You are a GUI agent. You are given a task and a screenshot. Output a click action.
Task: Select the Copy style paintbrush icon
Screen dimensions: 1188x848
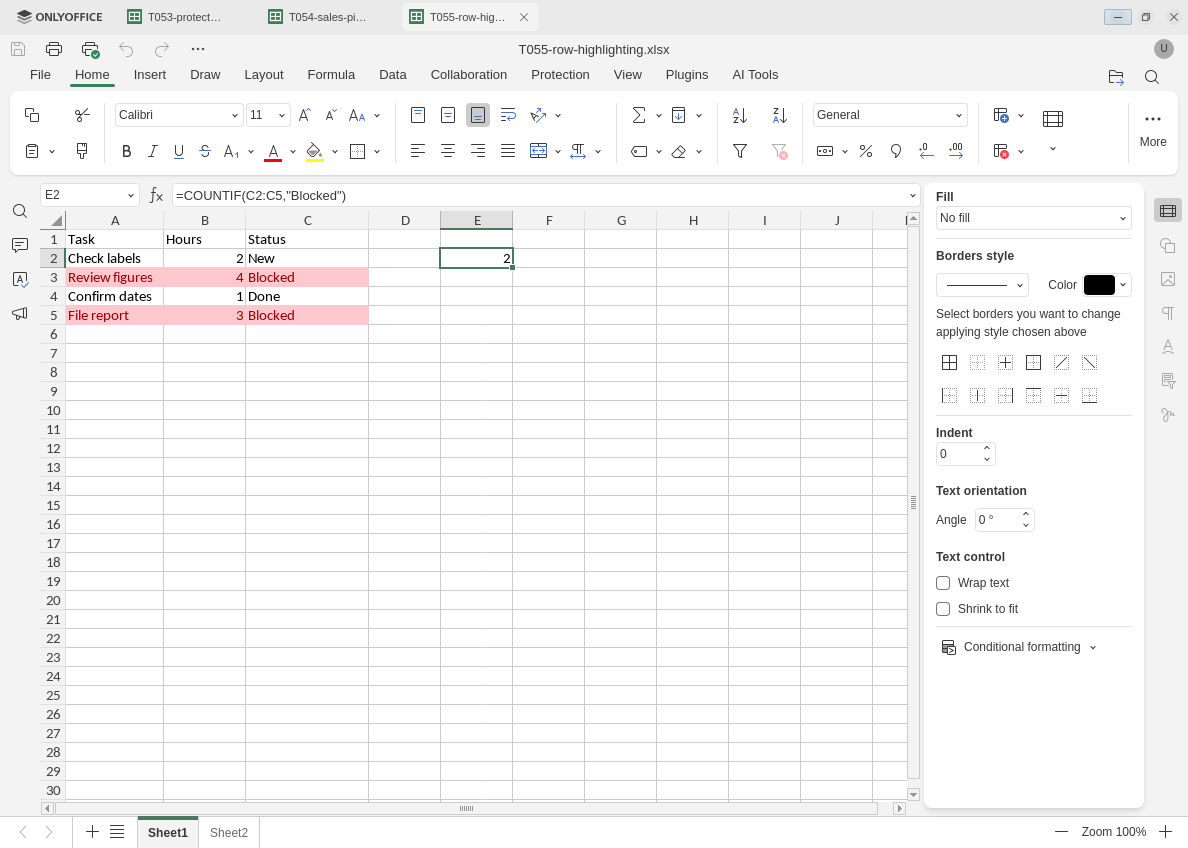point(82,152)
